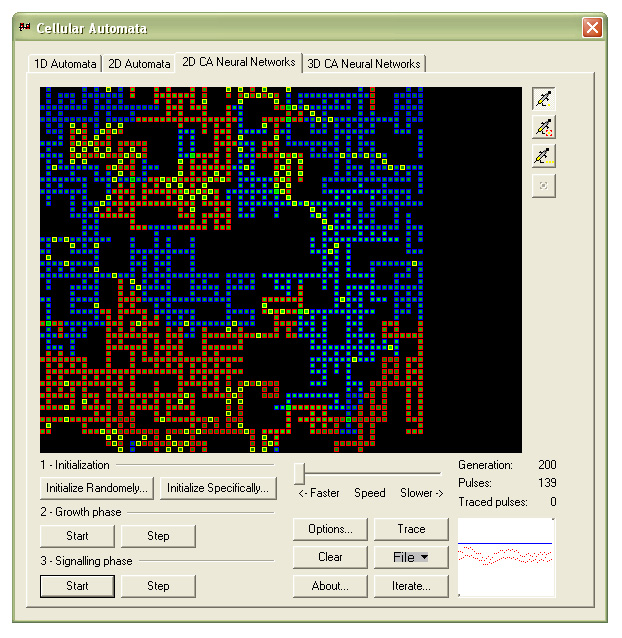Click the '1 - Initialization' label
This screenshot has height=638, width=622.
(75, 465)
